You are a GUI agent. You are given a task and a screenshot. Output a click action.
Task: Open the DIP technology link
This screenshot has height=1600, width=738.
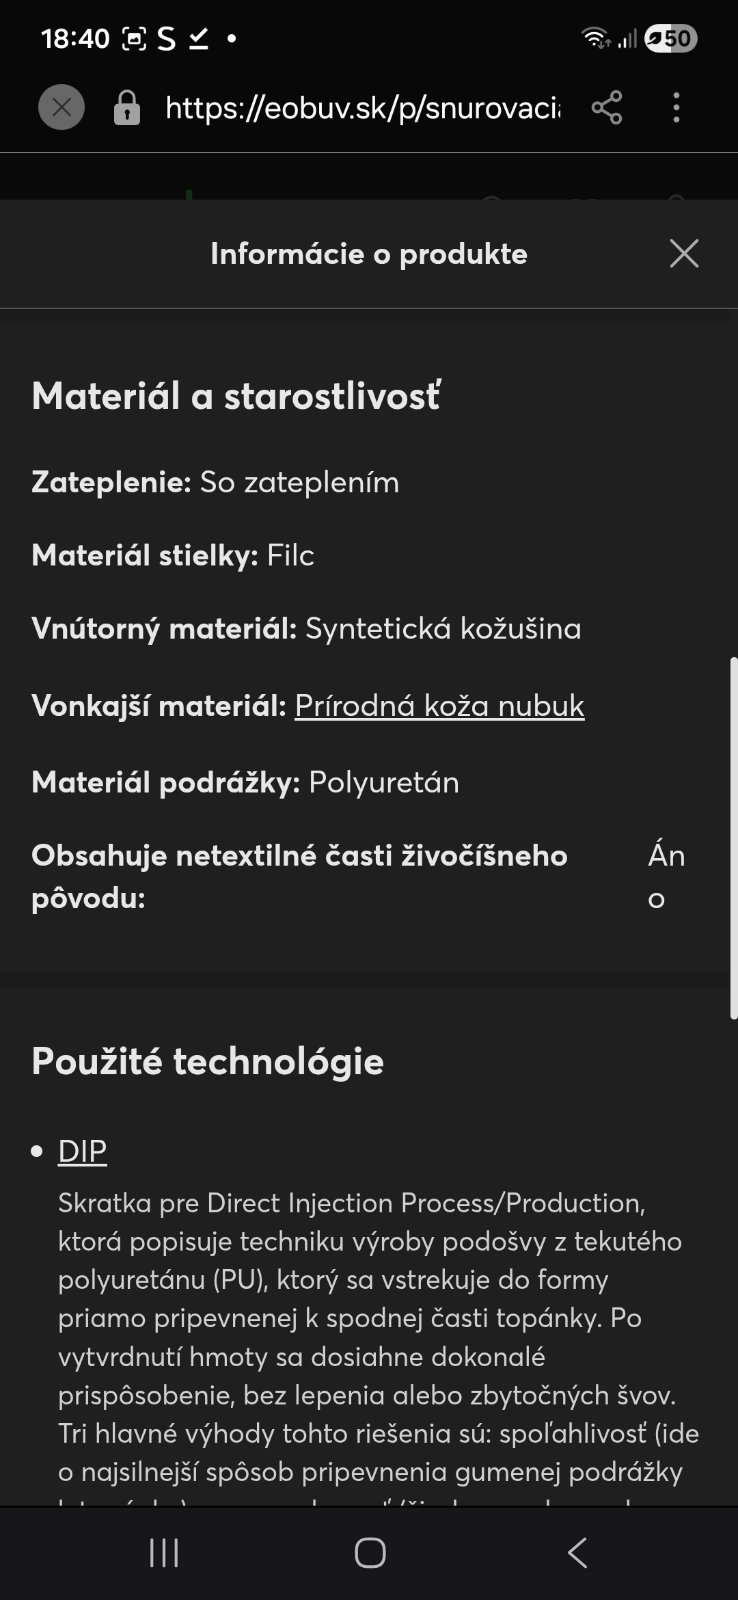pos(82,1151)
